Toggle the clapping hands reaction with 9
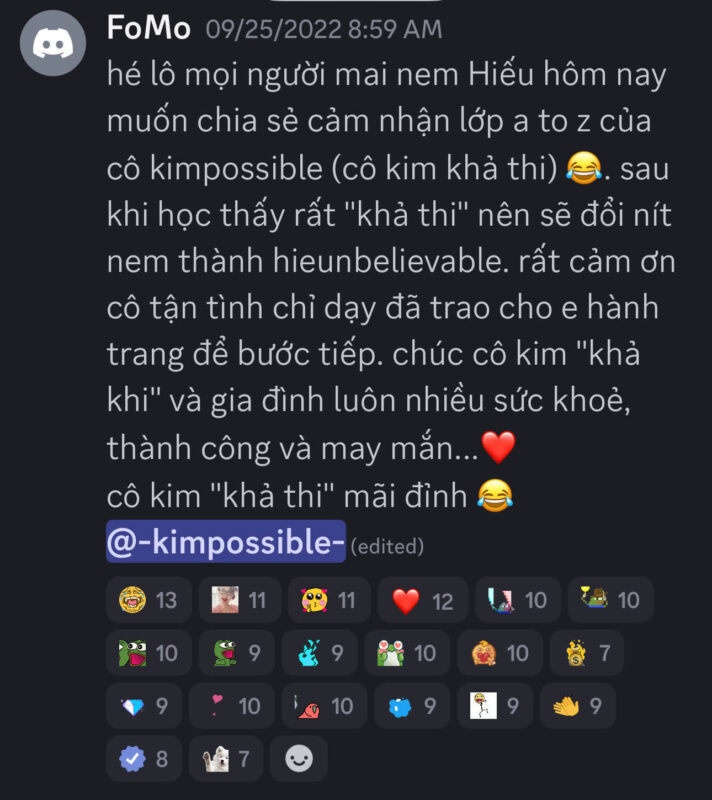Screen dimensions: 712x800 click(577, 706)
